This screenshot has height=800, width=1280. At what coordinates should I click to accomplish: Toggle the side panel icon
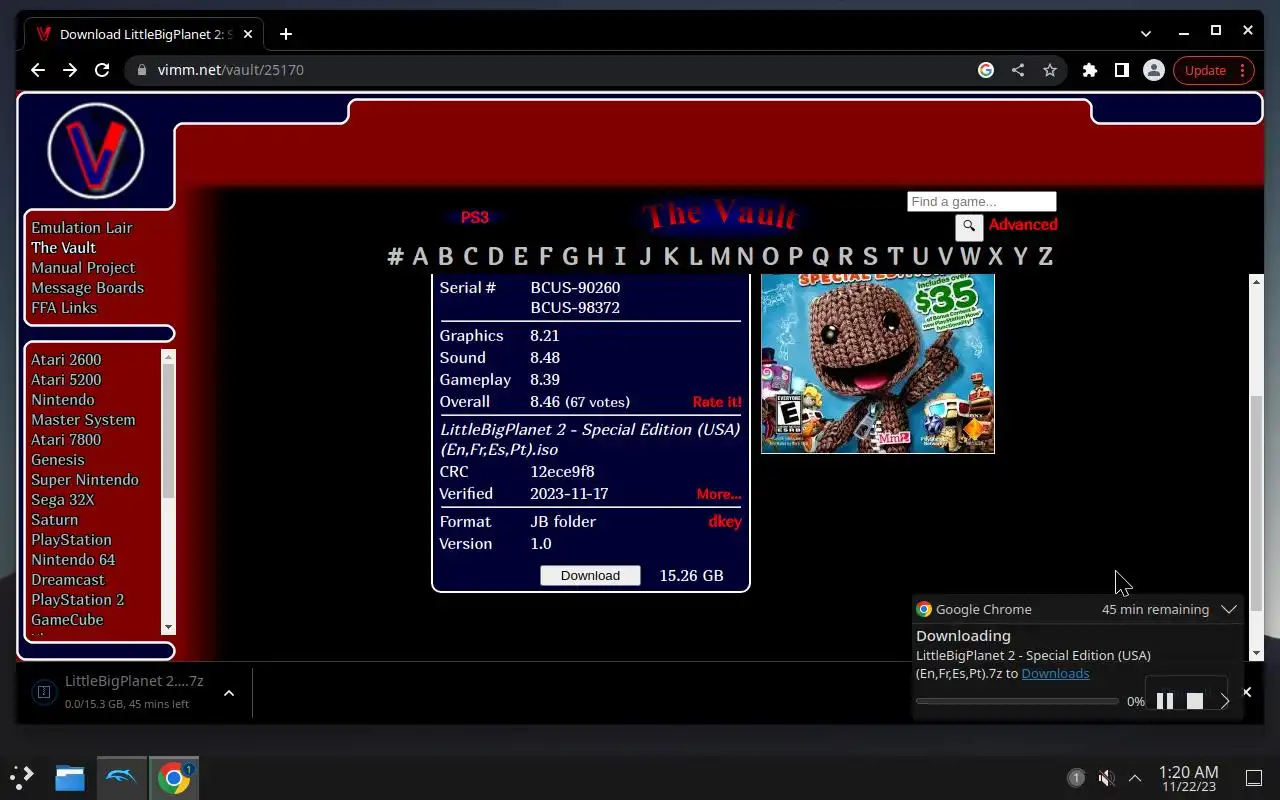[x=1122, y=70]
